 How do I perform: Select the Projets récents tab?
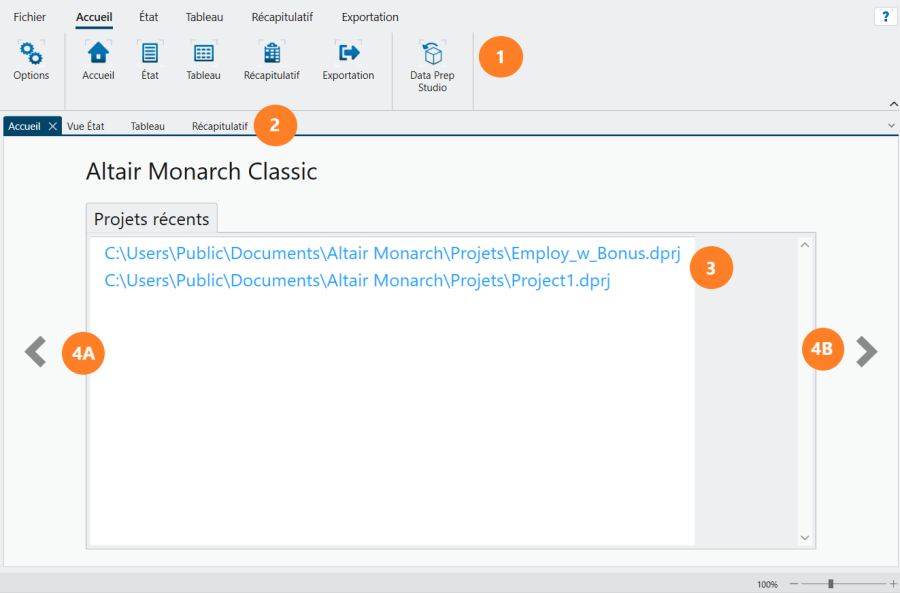coord(152,219)
